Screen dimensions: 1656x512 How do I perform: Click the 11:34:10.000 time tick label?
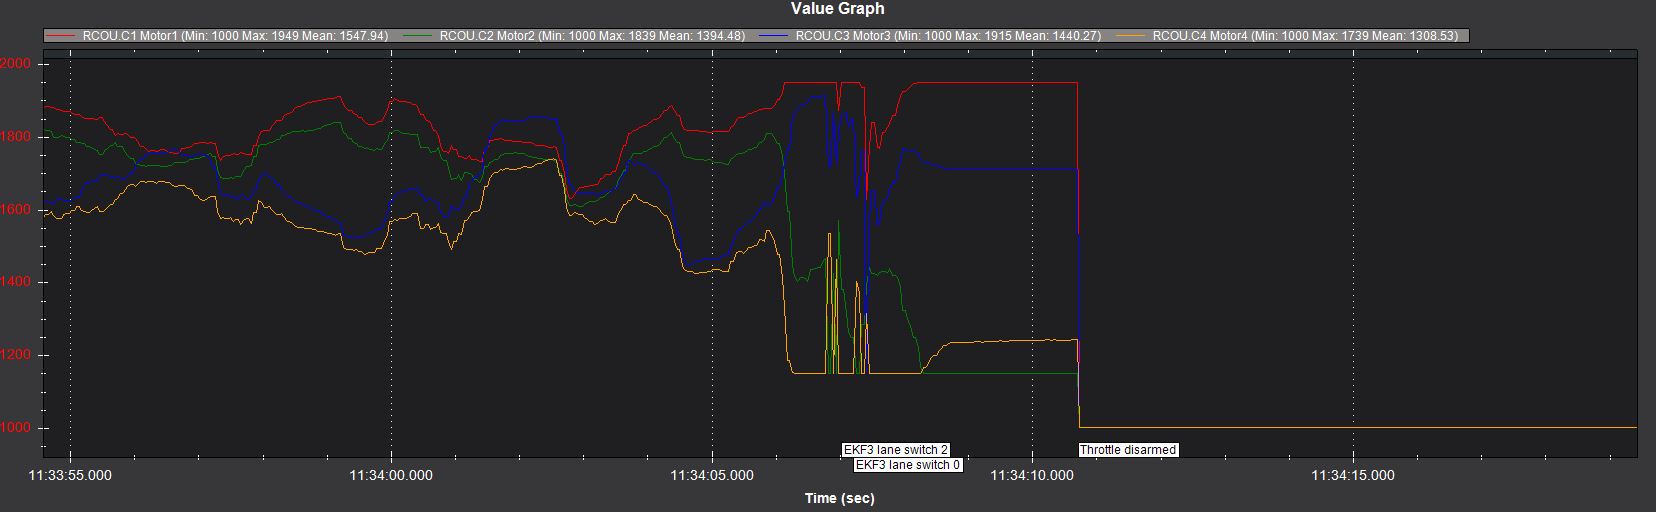(1032, 476)
